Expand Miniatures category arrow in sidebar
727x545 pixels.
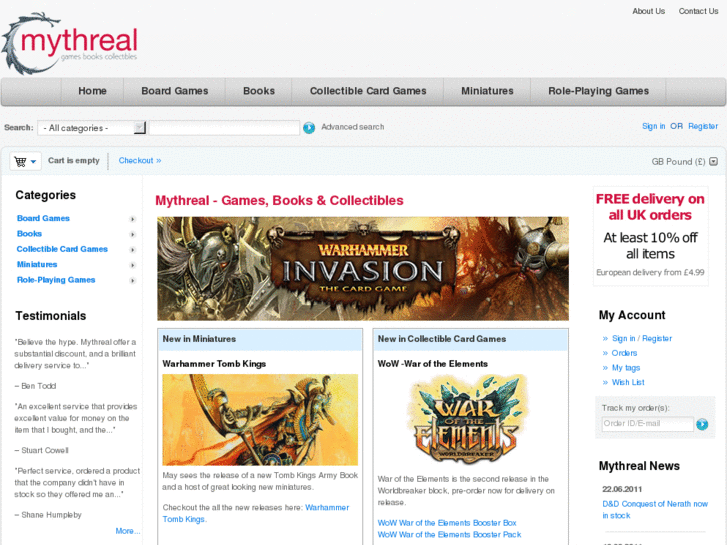[133, 265]
